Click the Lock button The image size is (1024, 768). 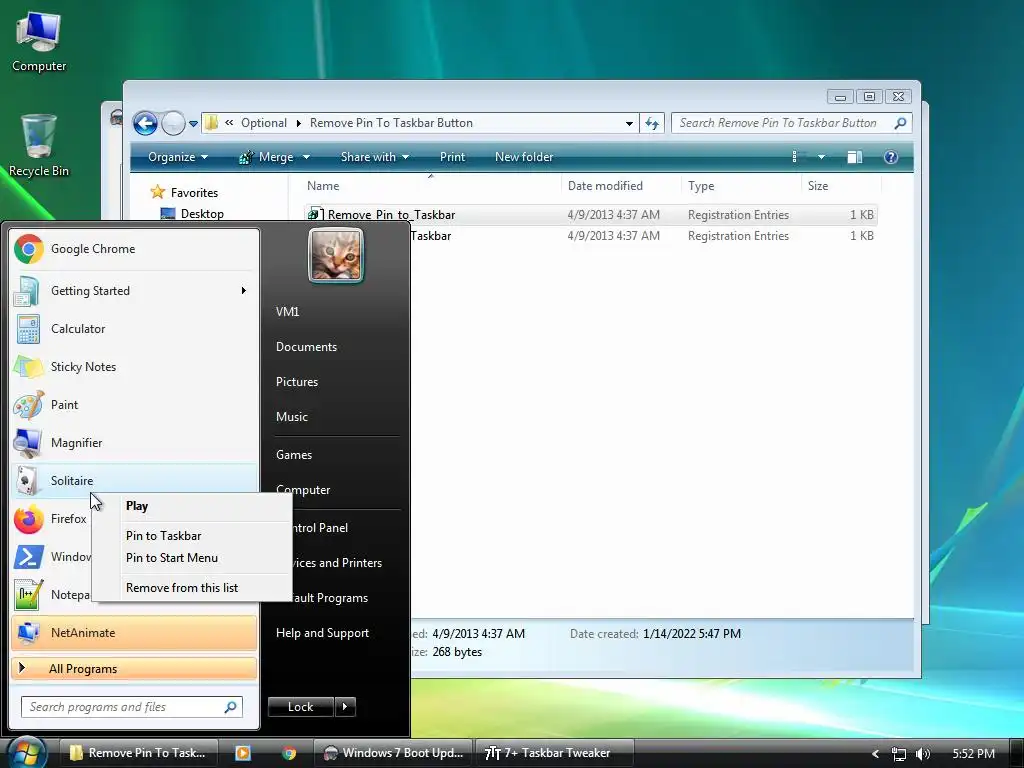(300, 707)
